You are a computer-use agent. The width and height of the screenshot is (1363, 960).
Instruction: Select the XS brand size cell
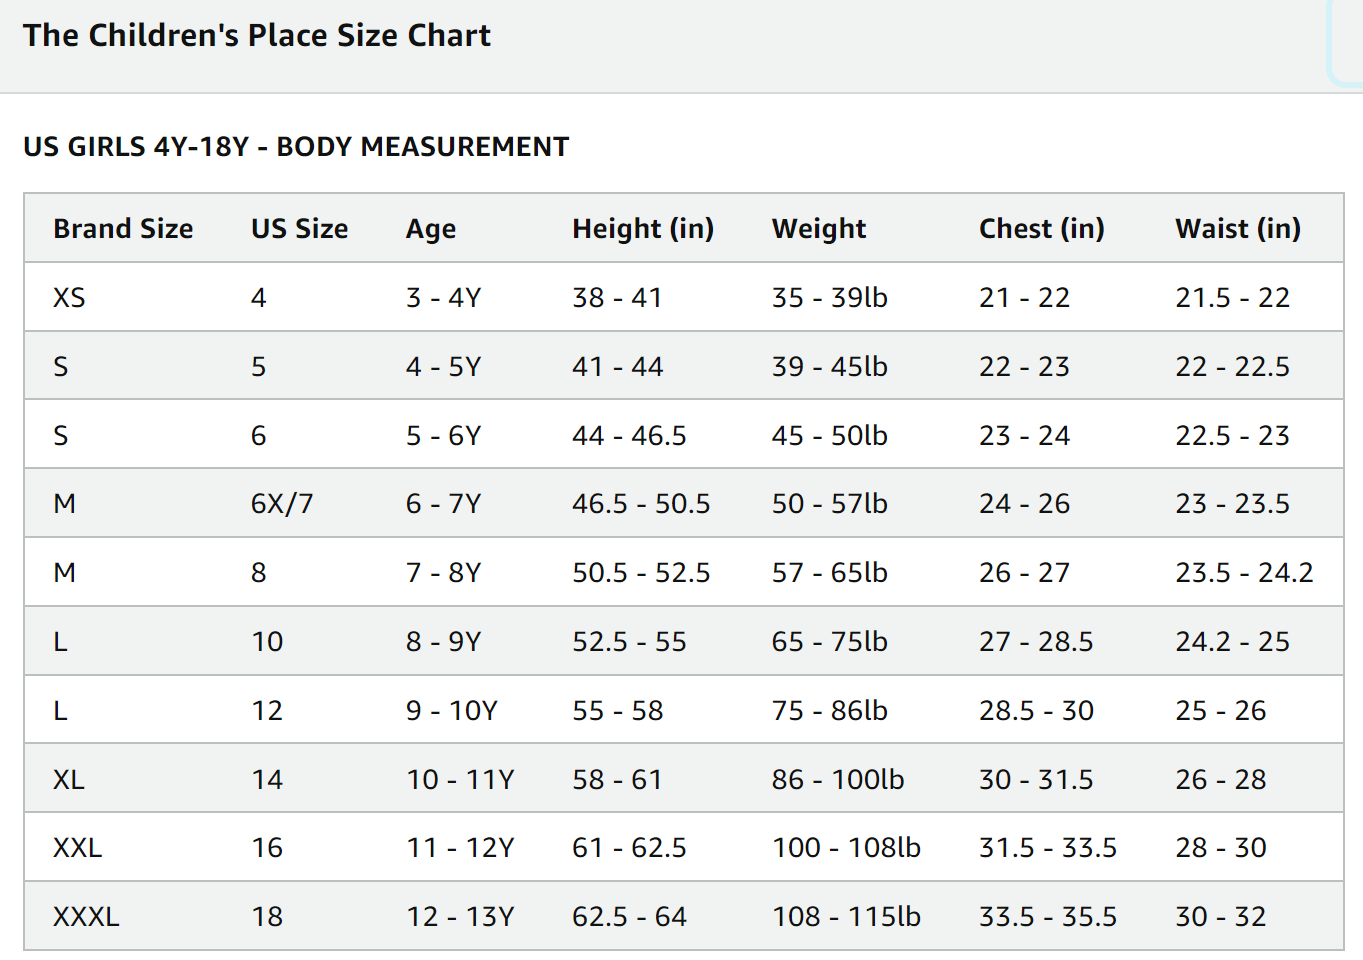pos(69,298)
